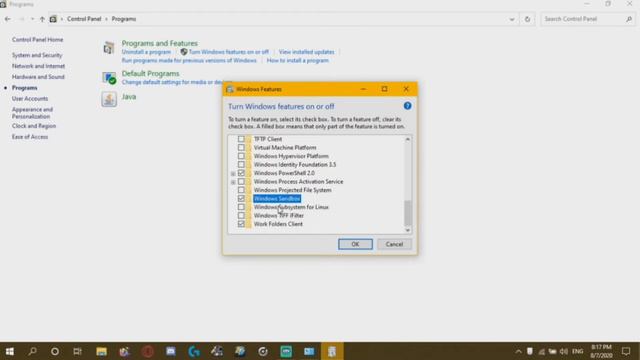Click the help icon in Windows Features
The height and width of the screenshot is (360, 640).
click(407, 106)
